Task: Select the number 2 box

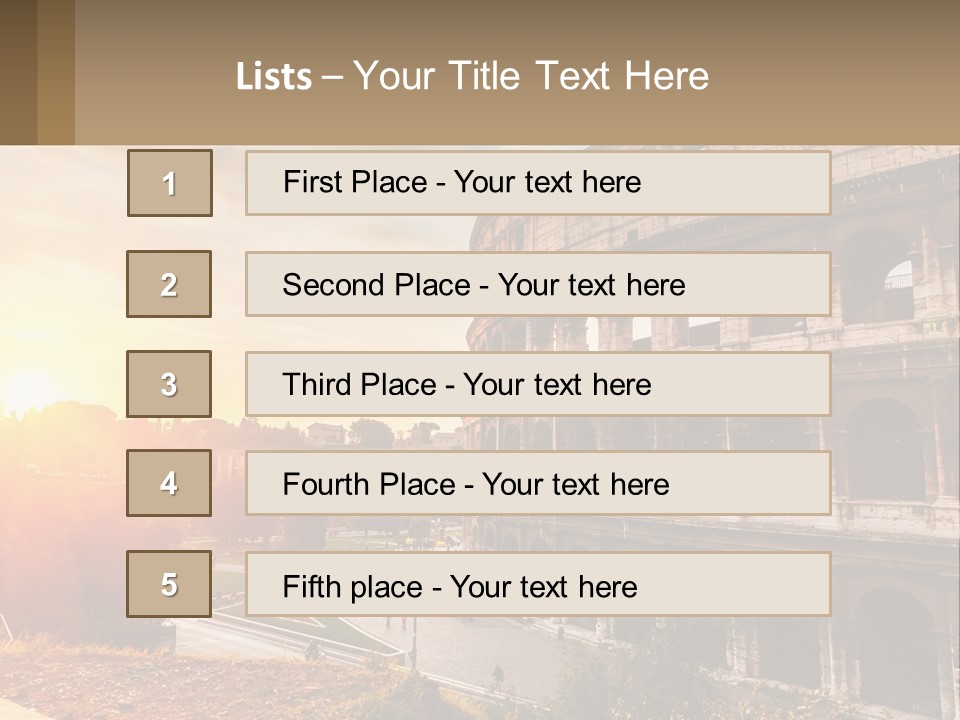Action: [x=169, y=284]
